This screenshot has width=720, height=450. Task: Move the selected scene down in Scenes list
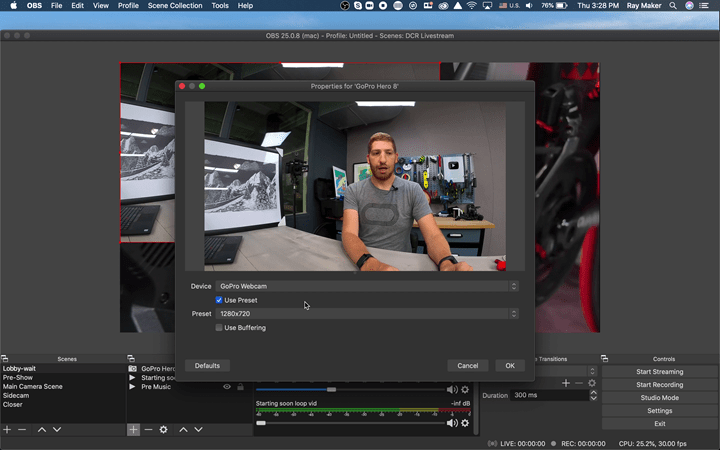(57, 429)
